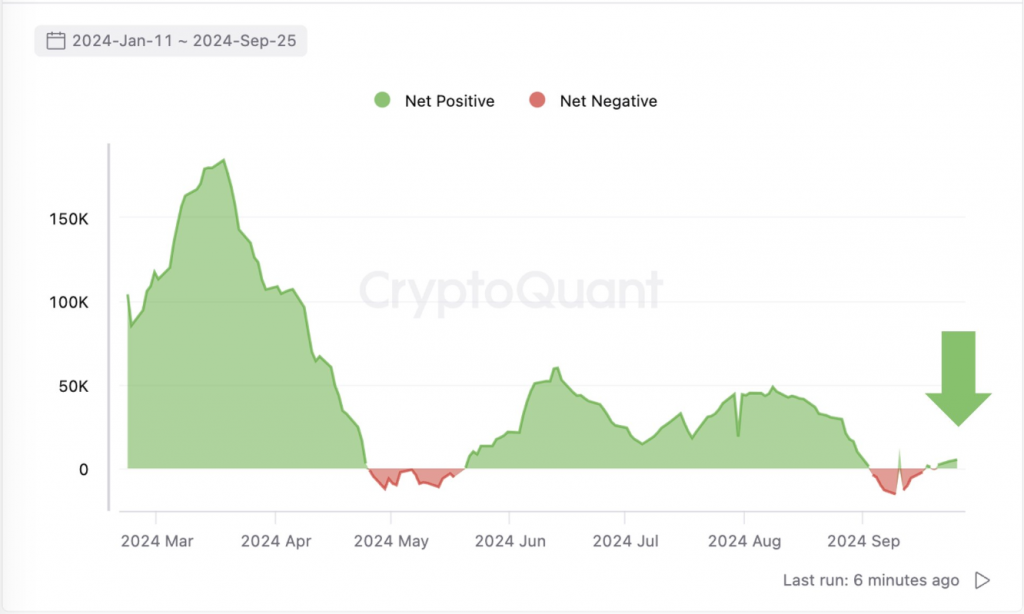Click the calendar icon in date selector
The image size is (1024, 614).
pos(56,41)
